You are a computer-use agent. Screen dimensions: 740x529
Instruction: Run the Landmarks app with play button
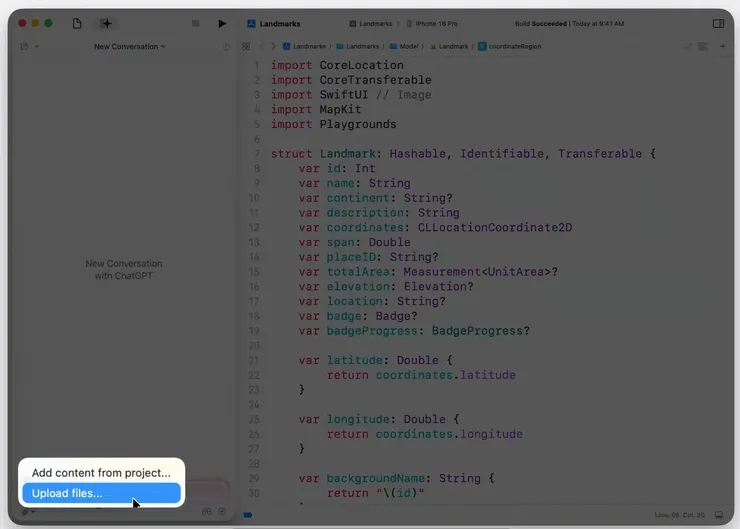point(222,24)
